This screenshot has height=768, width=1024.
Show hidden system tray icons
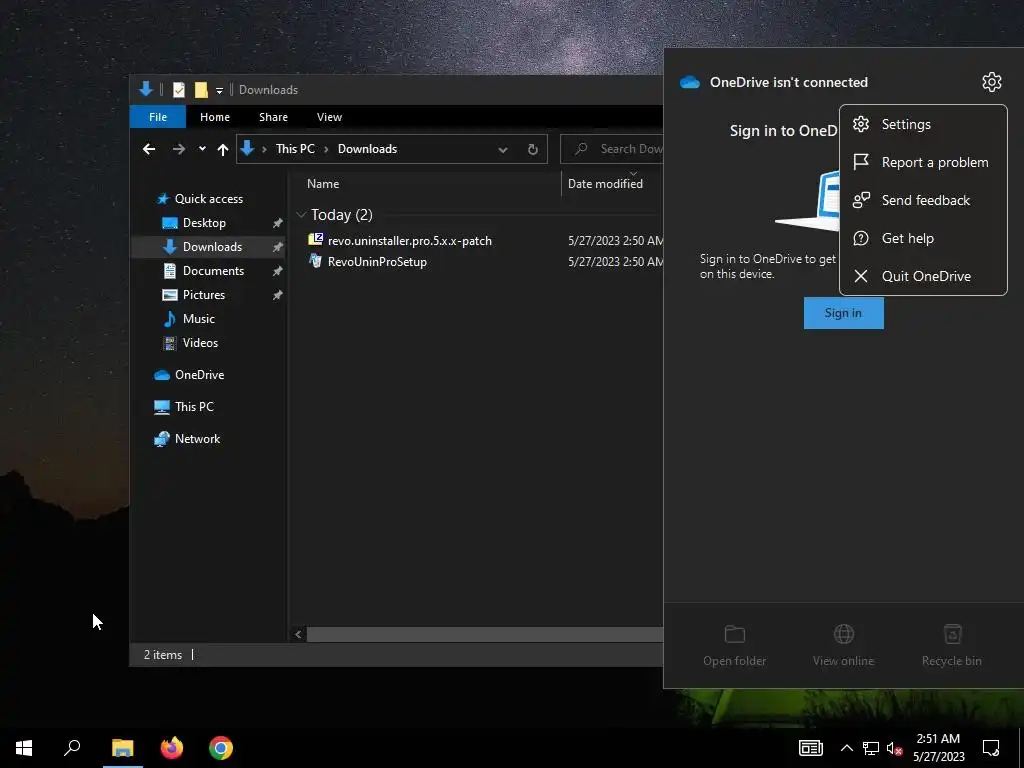pos(846,748)
